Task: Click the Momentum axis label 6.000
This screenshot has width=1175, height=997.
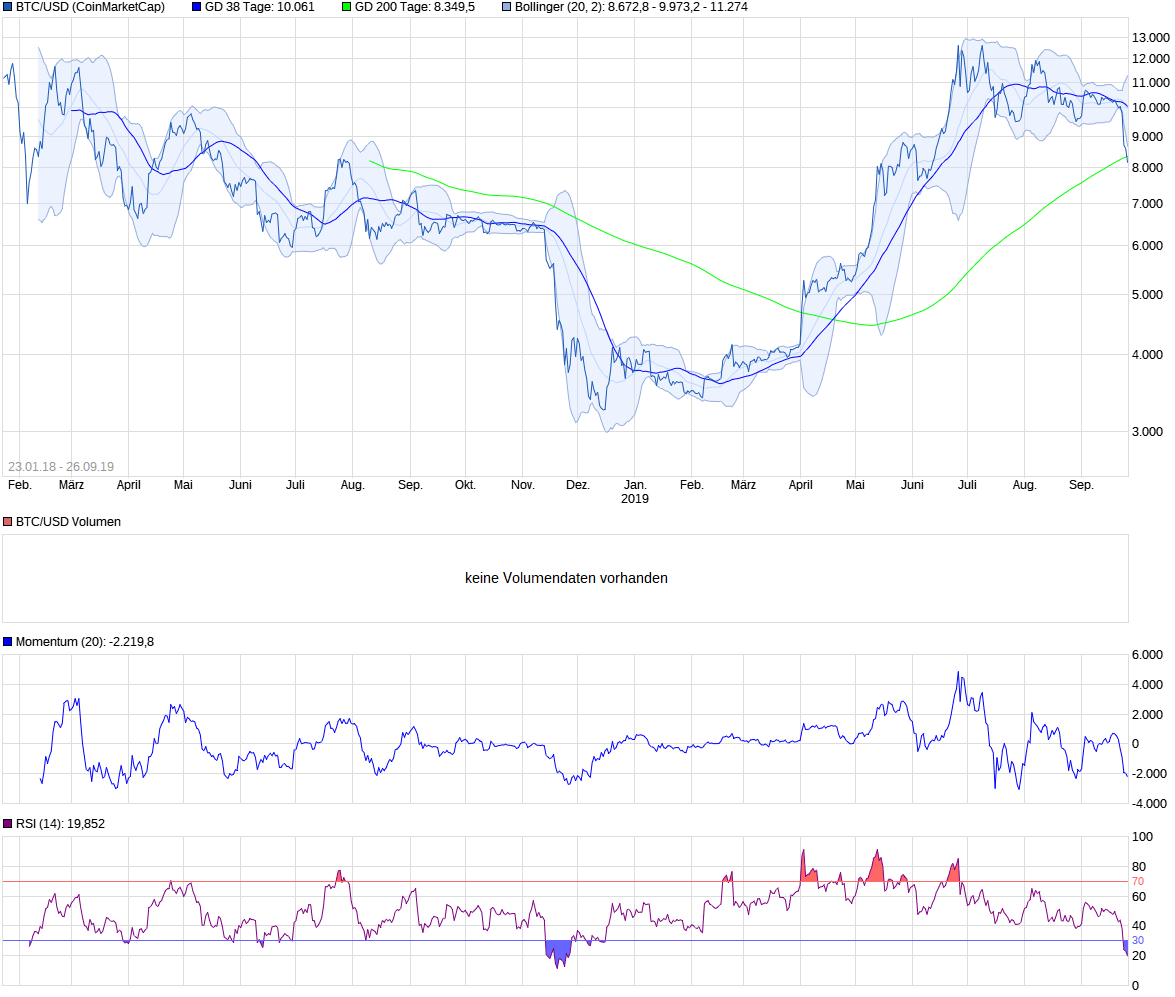Action: 1147,655
